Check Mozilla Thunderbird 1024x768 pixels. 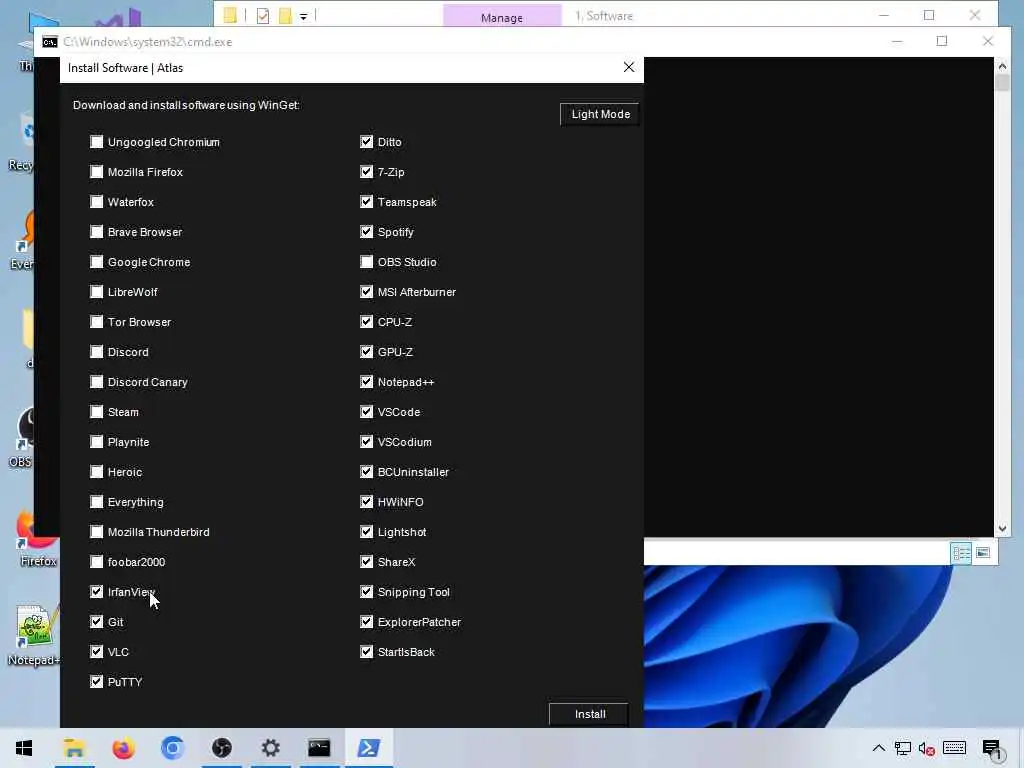point(97,532)
